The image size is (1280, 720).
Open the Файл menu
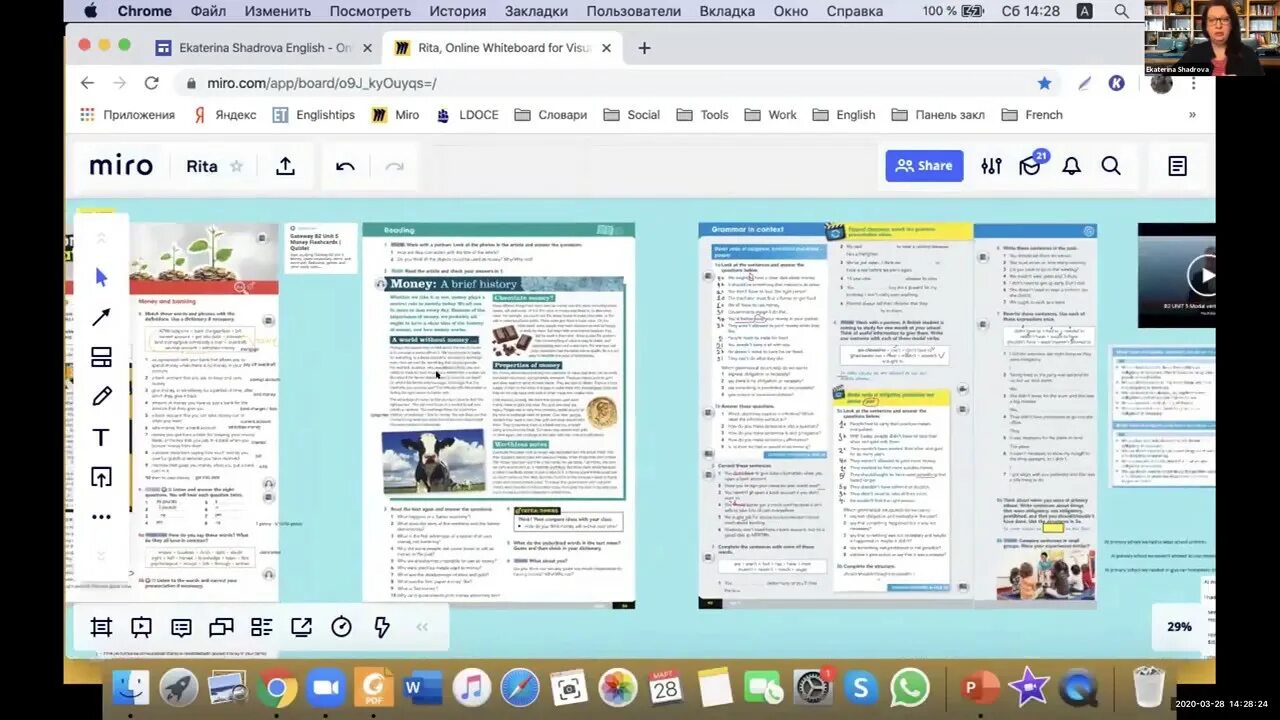point(208,11)
